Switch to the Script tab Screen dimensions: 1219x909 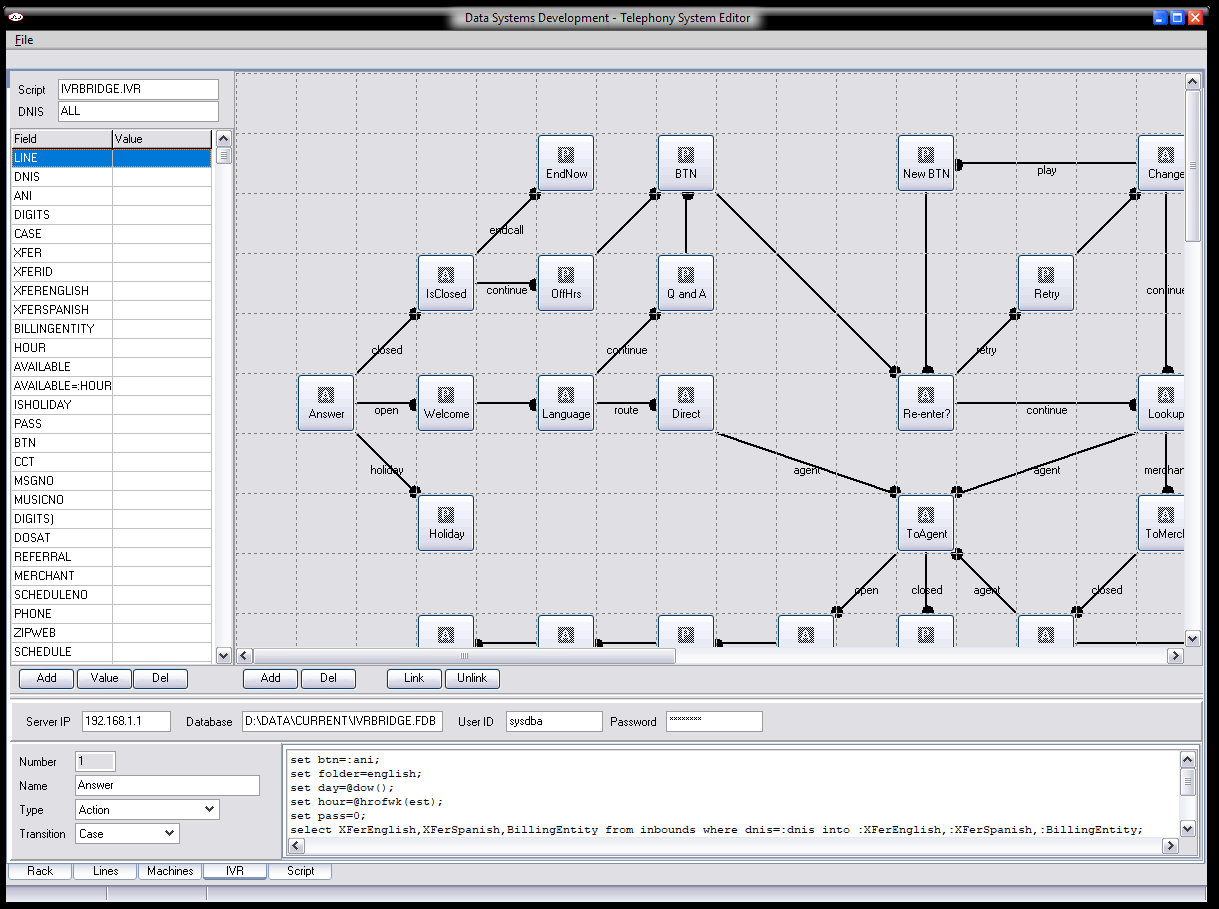[x=300, y=871]
